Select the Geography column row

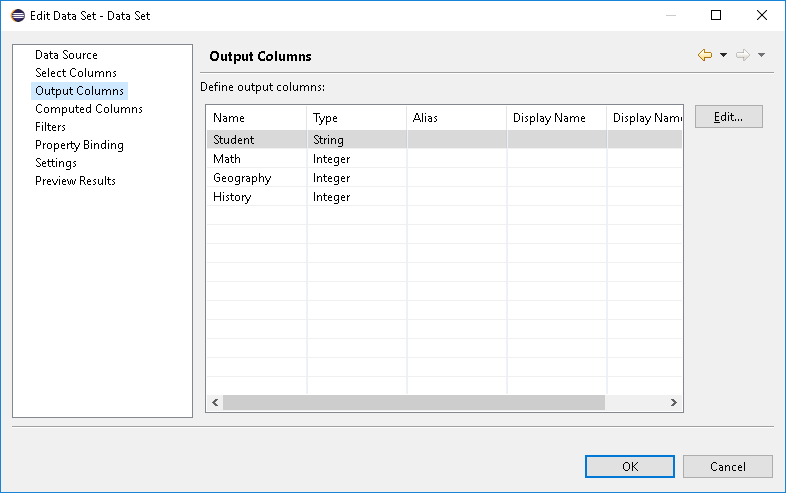444,178
